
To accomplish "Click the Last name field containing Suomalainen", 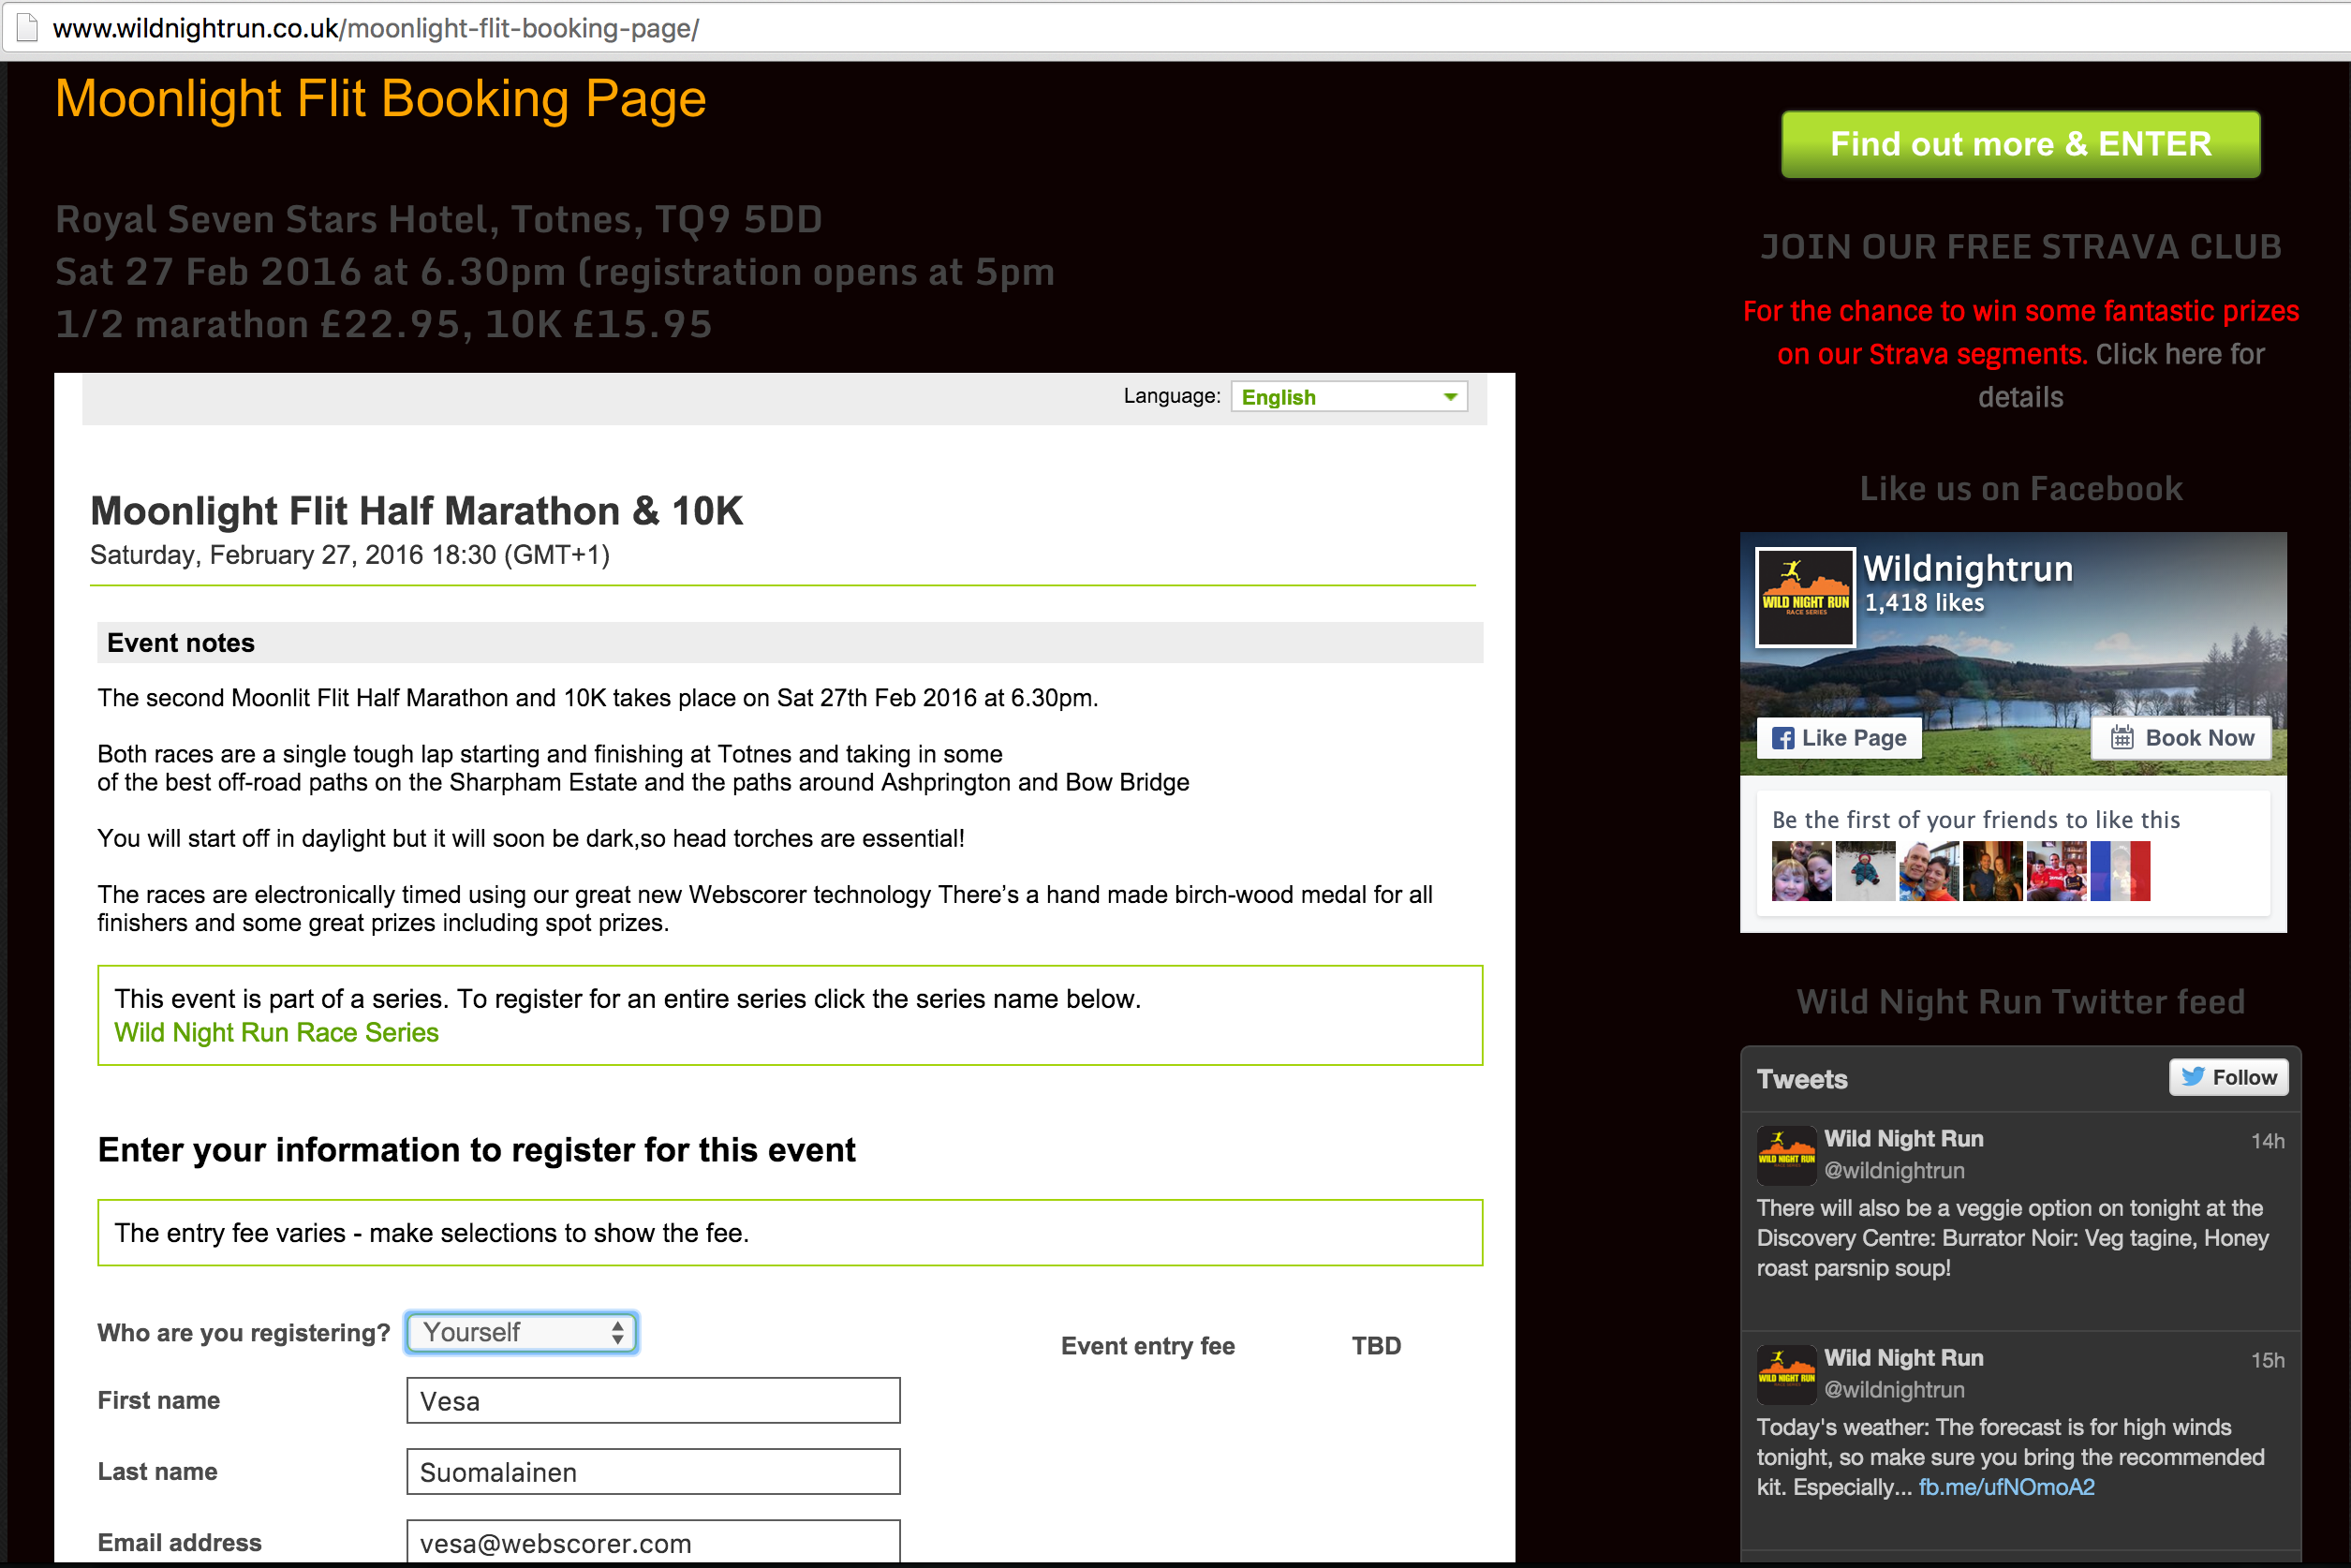I will pos(652,1471).
